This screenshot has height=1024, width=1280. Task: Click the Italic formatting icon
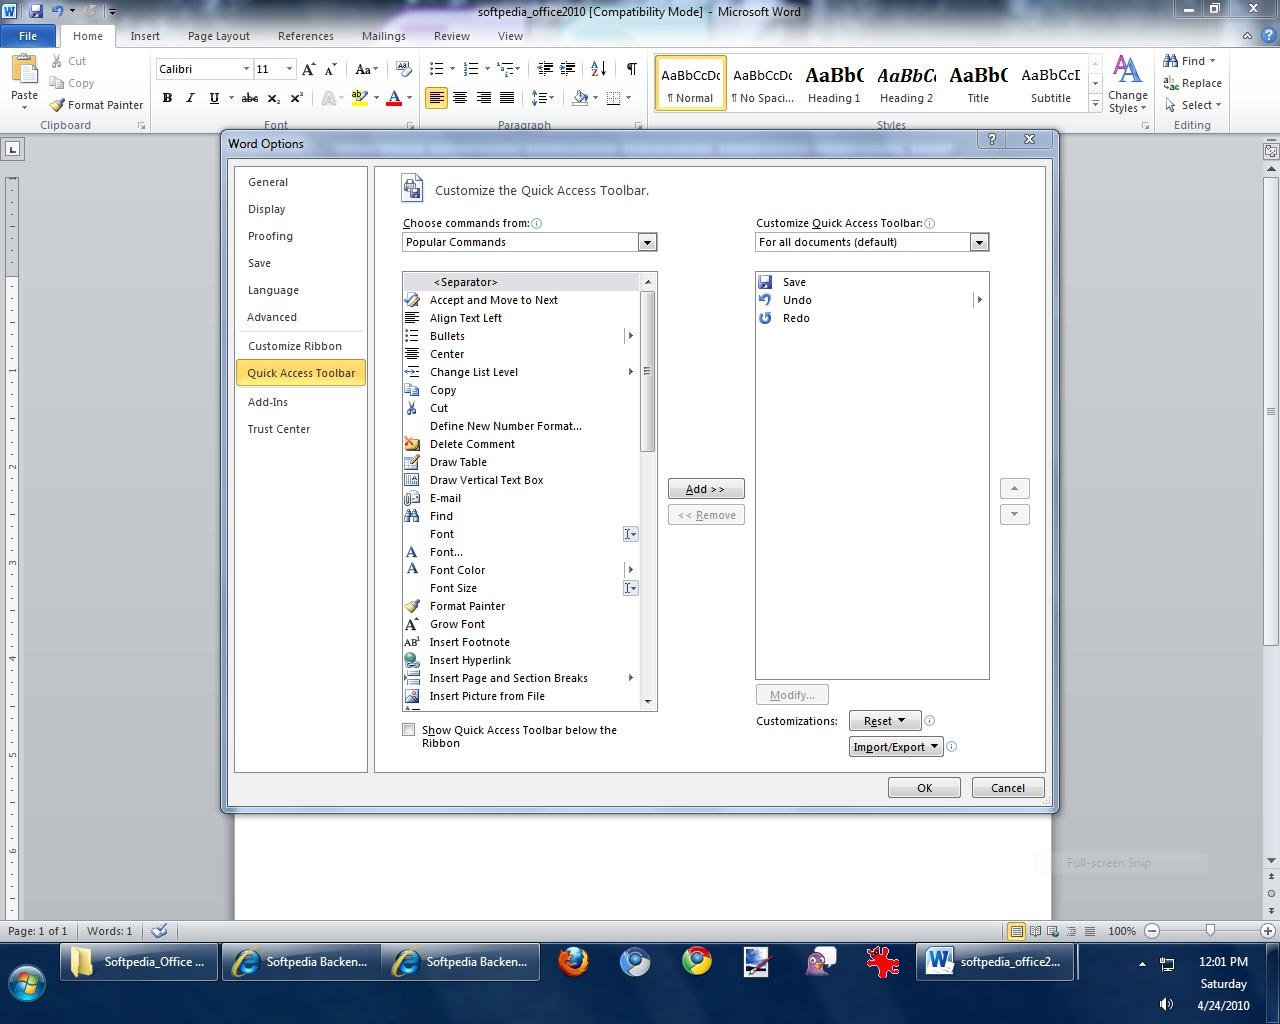coord(190,98)
